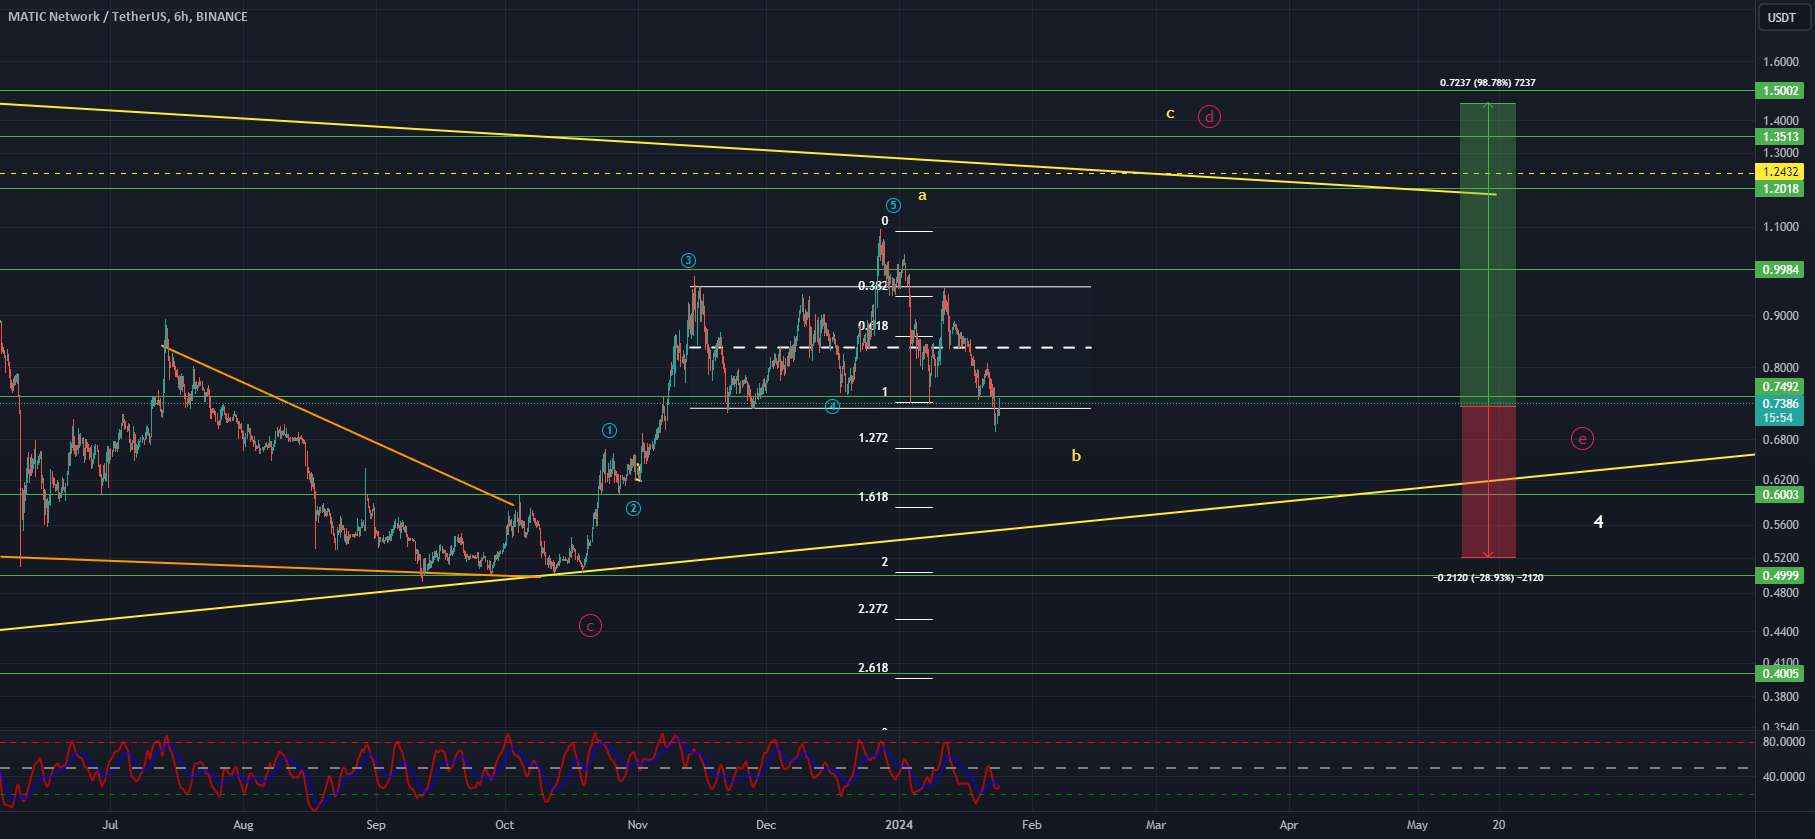Image resolution: width=1815 pixels, height=839 pixels.
Task: Select the 0.7492 price level label
Action: coord(1781,387)
